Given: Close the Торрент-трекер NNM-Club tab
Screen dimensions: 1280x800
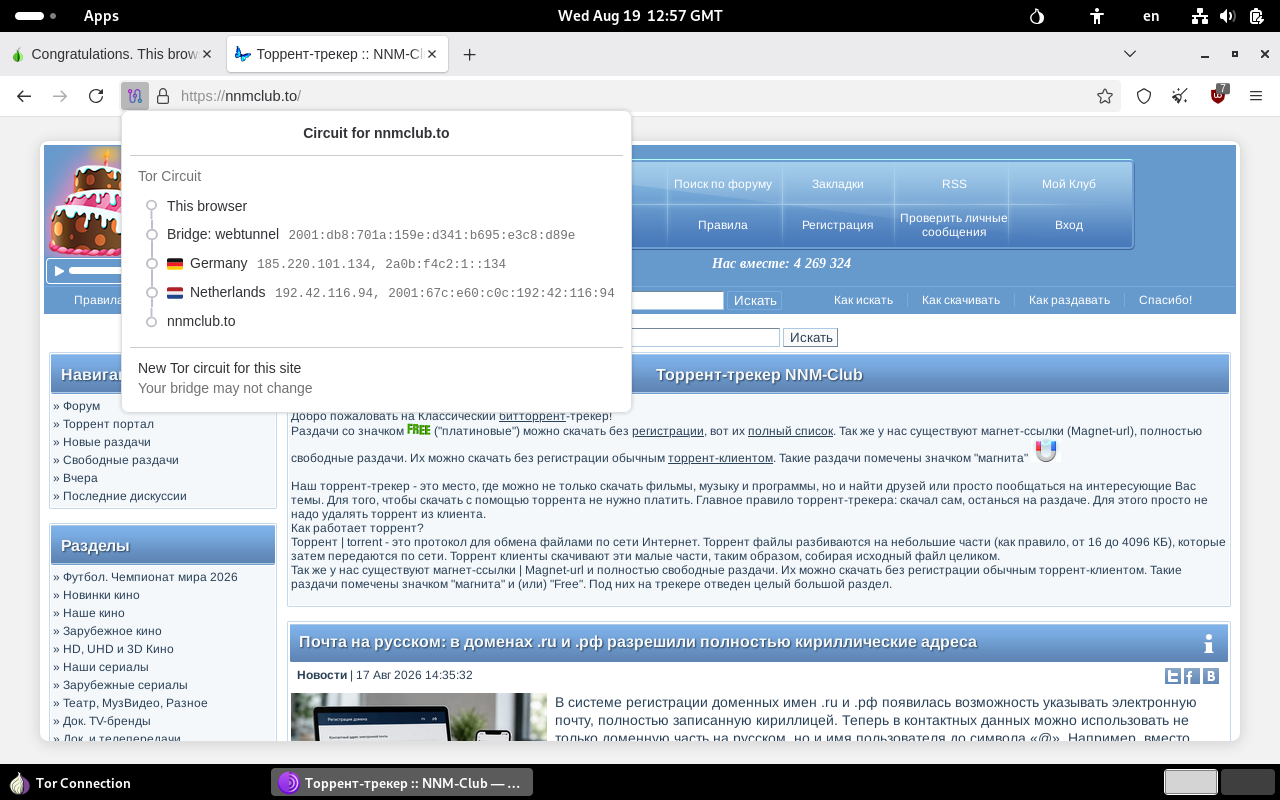Looking at the screenshot, I should [x=433, y=54].
